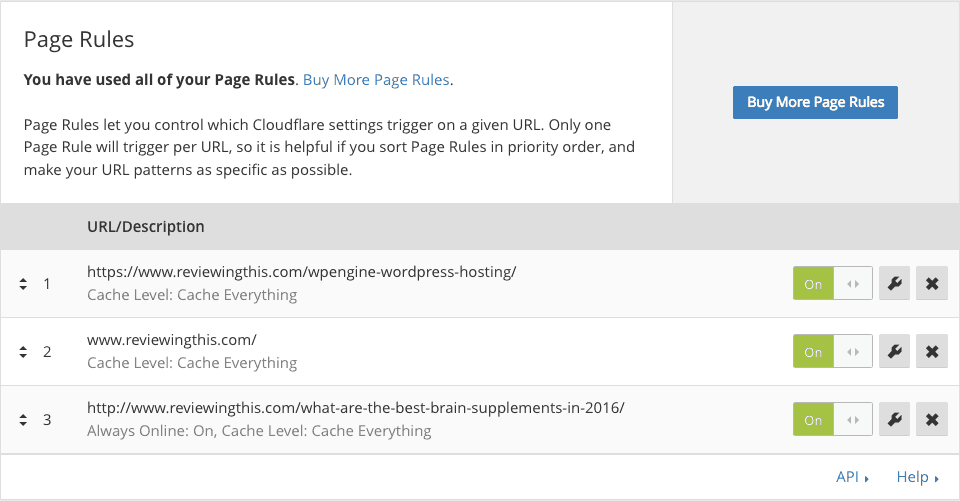Edit rule 1 with wrench icon
This screenshot has height=501, width=960.
[x=894, y=283]
